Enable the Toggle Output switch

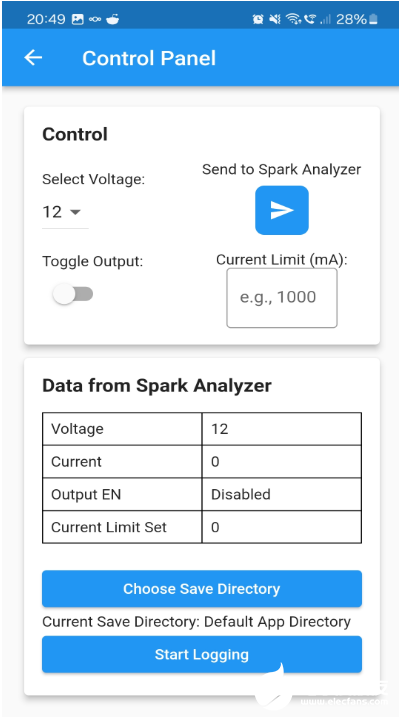73,294
